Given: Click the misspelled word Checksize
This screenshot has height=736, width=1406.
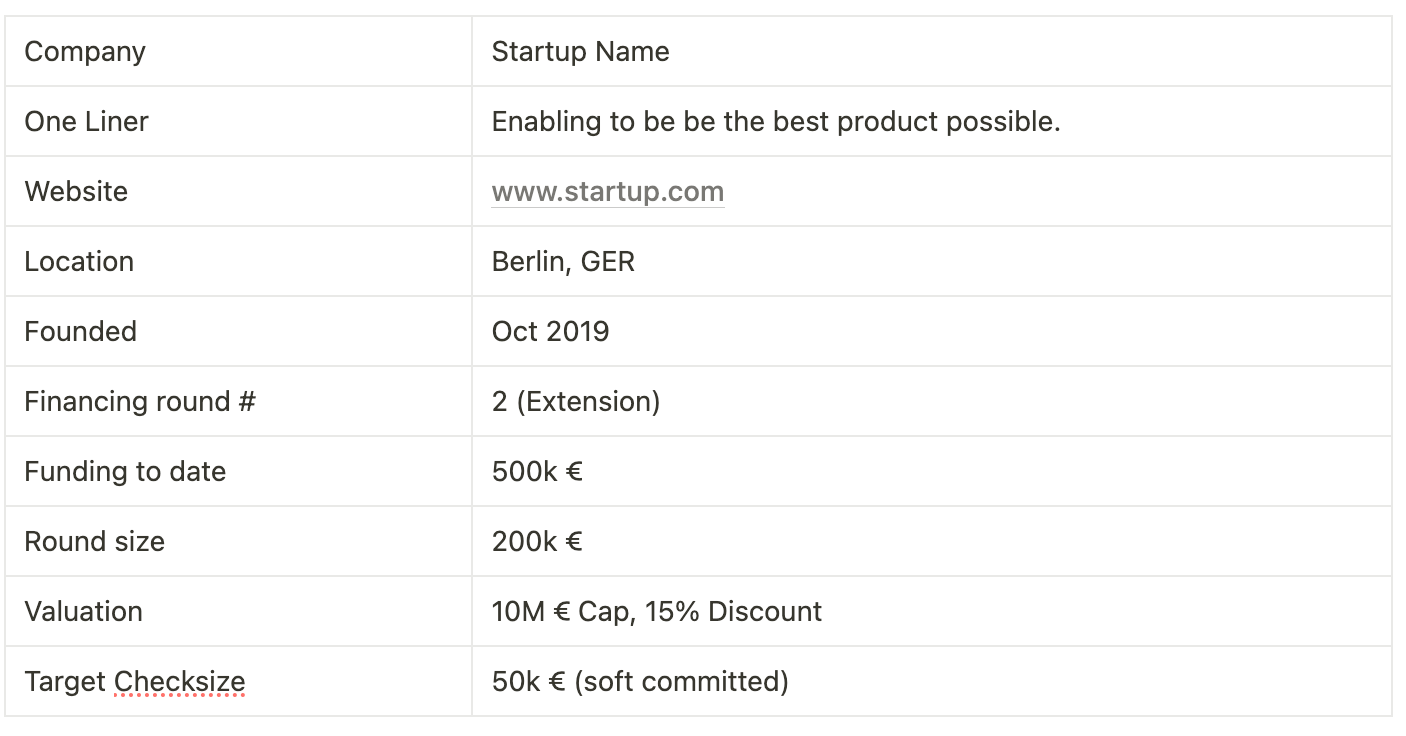Looking at the screenshot, I should 179,682.
